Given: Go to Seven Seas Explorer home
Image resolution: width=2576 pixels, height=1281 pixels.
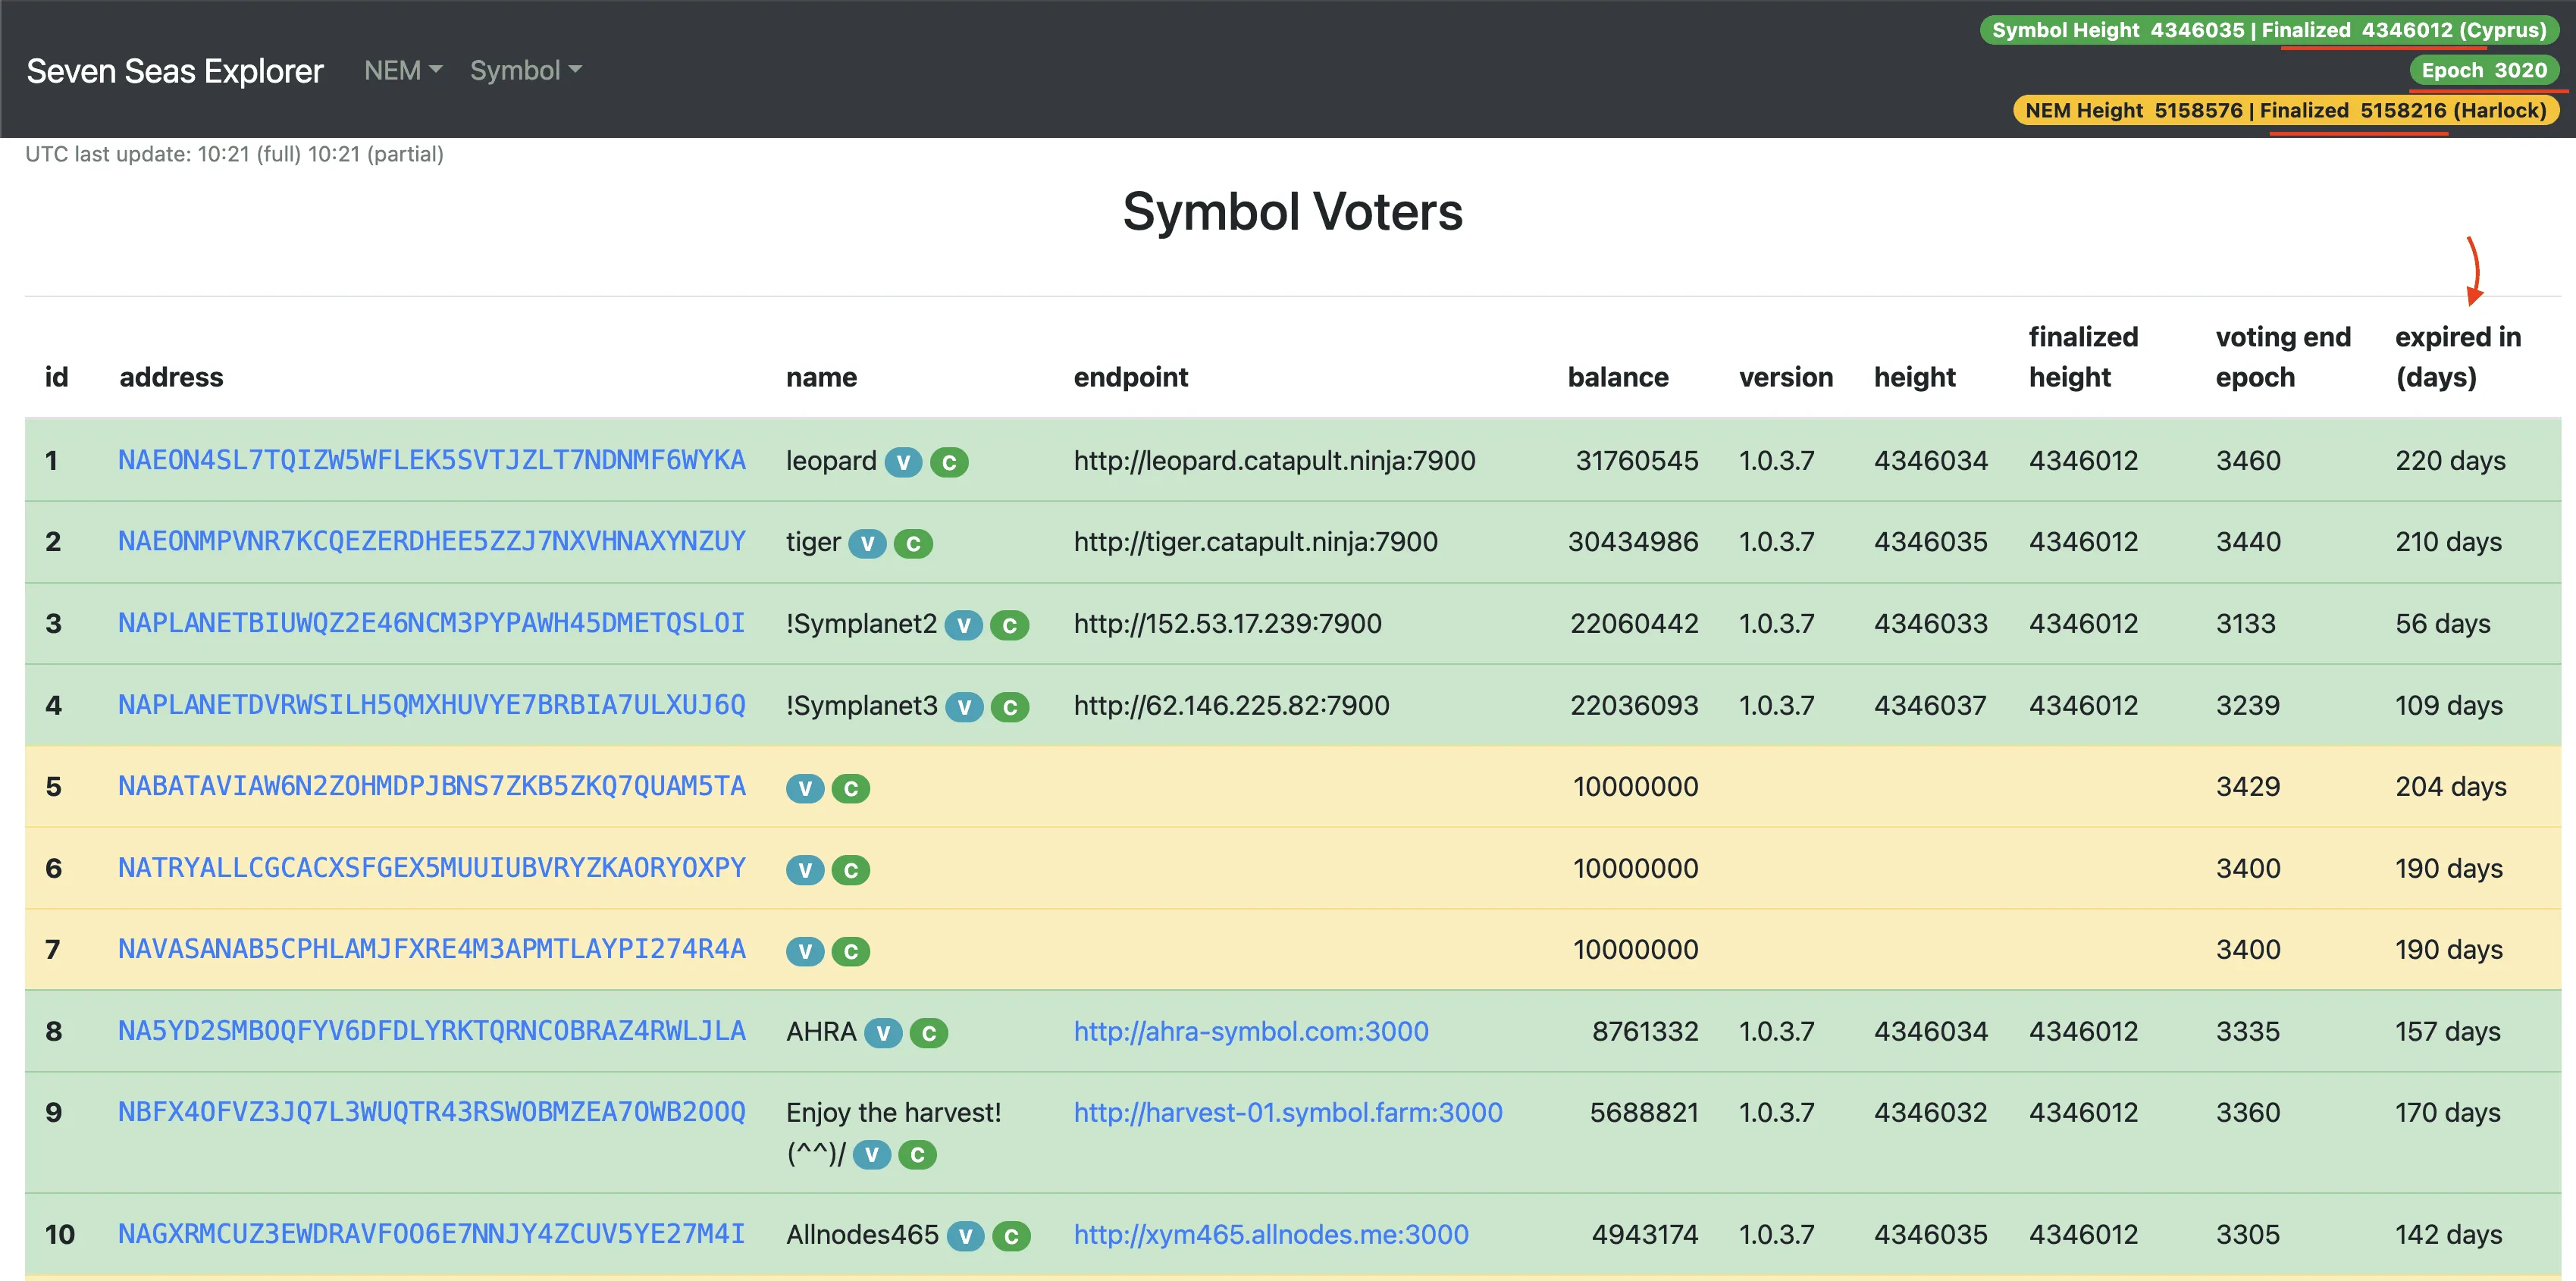Looking at the screenshot, I should [175, 70].
